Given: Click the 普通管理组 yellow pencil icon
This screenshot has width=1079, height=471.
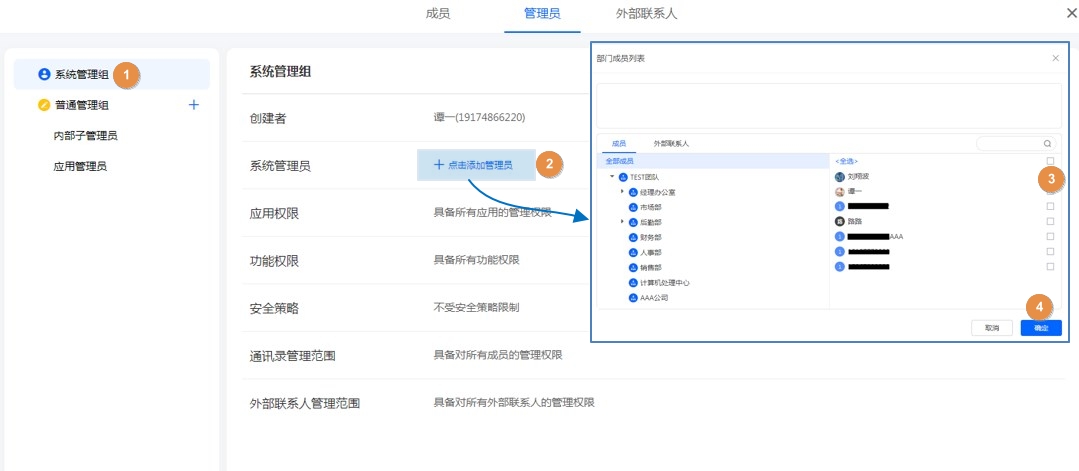Looking at the screenshot, I should (44, 105).
